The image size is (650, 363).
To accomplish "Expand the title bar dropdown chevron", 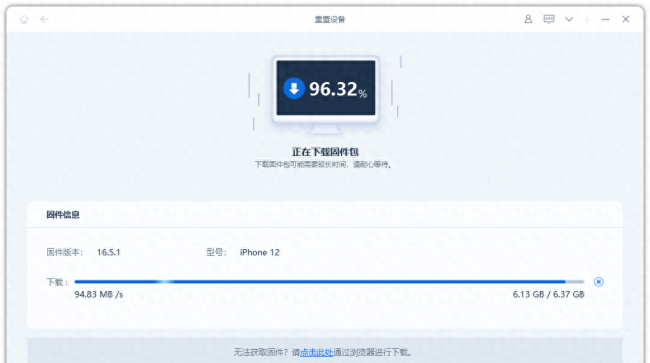I will tap(569, 19).
